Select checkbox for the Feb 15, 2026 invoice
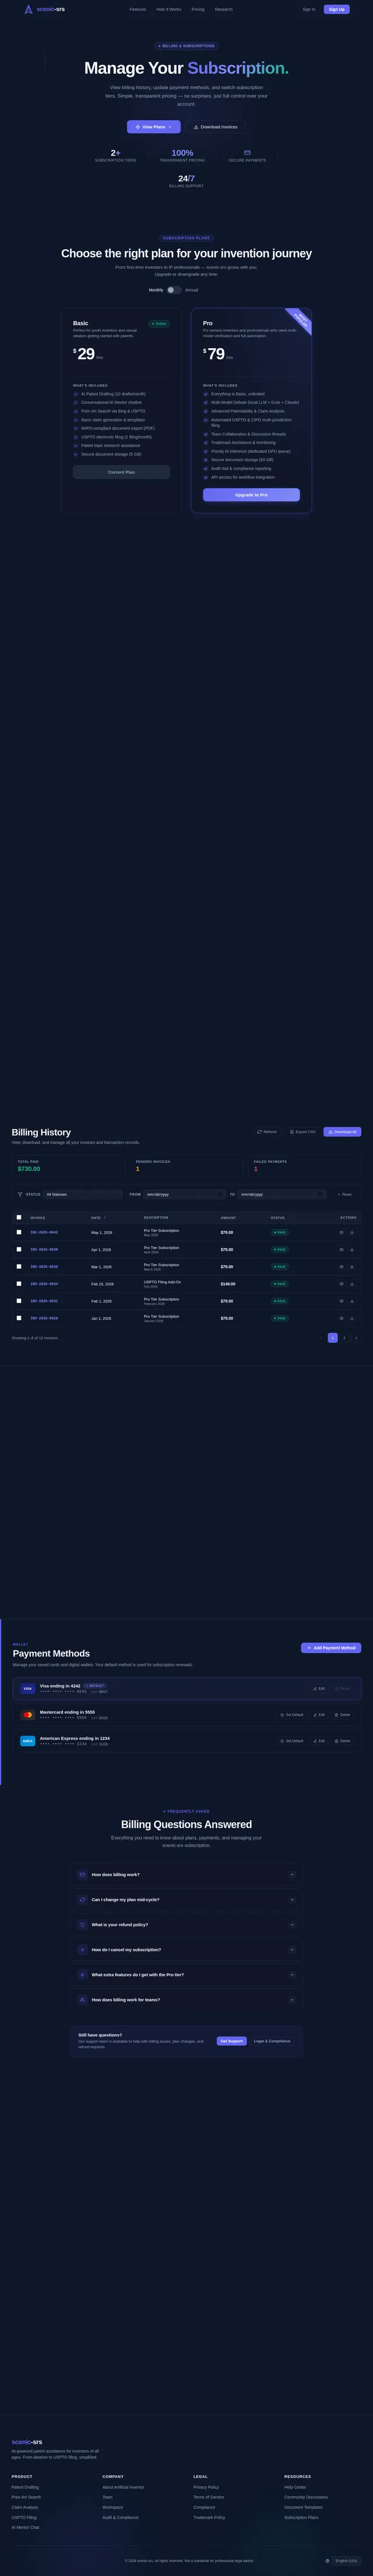The width and height of the screenshot is (373, 2576). click(x=19, y=1283)
